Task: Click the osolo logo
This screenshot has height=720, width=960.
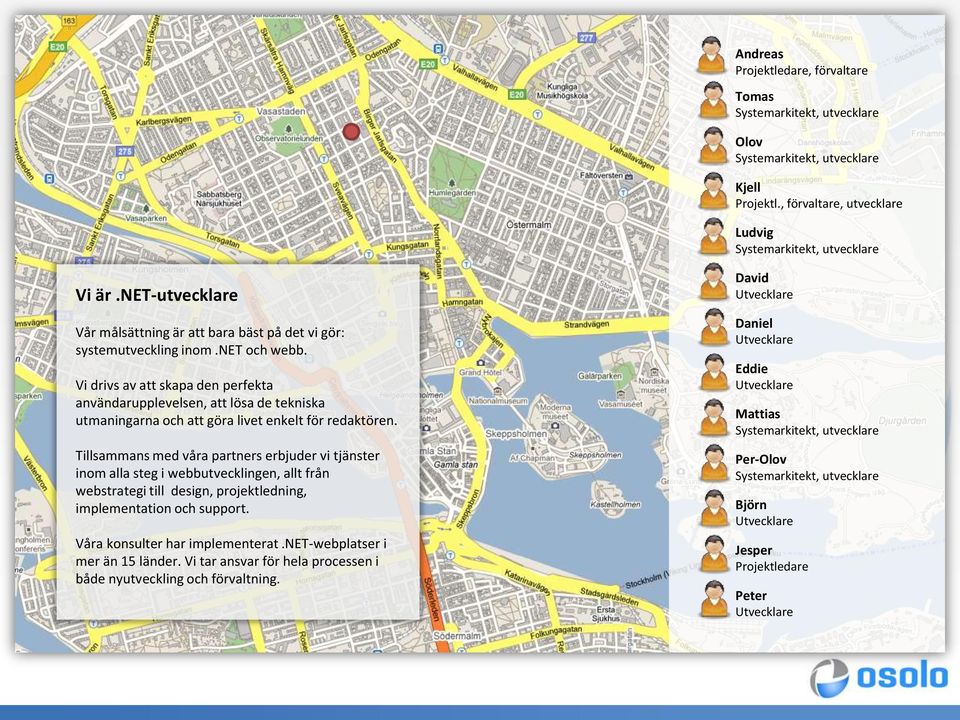Action: pyautogui.click(x=879, y=678)
